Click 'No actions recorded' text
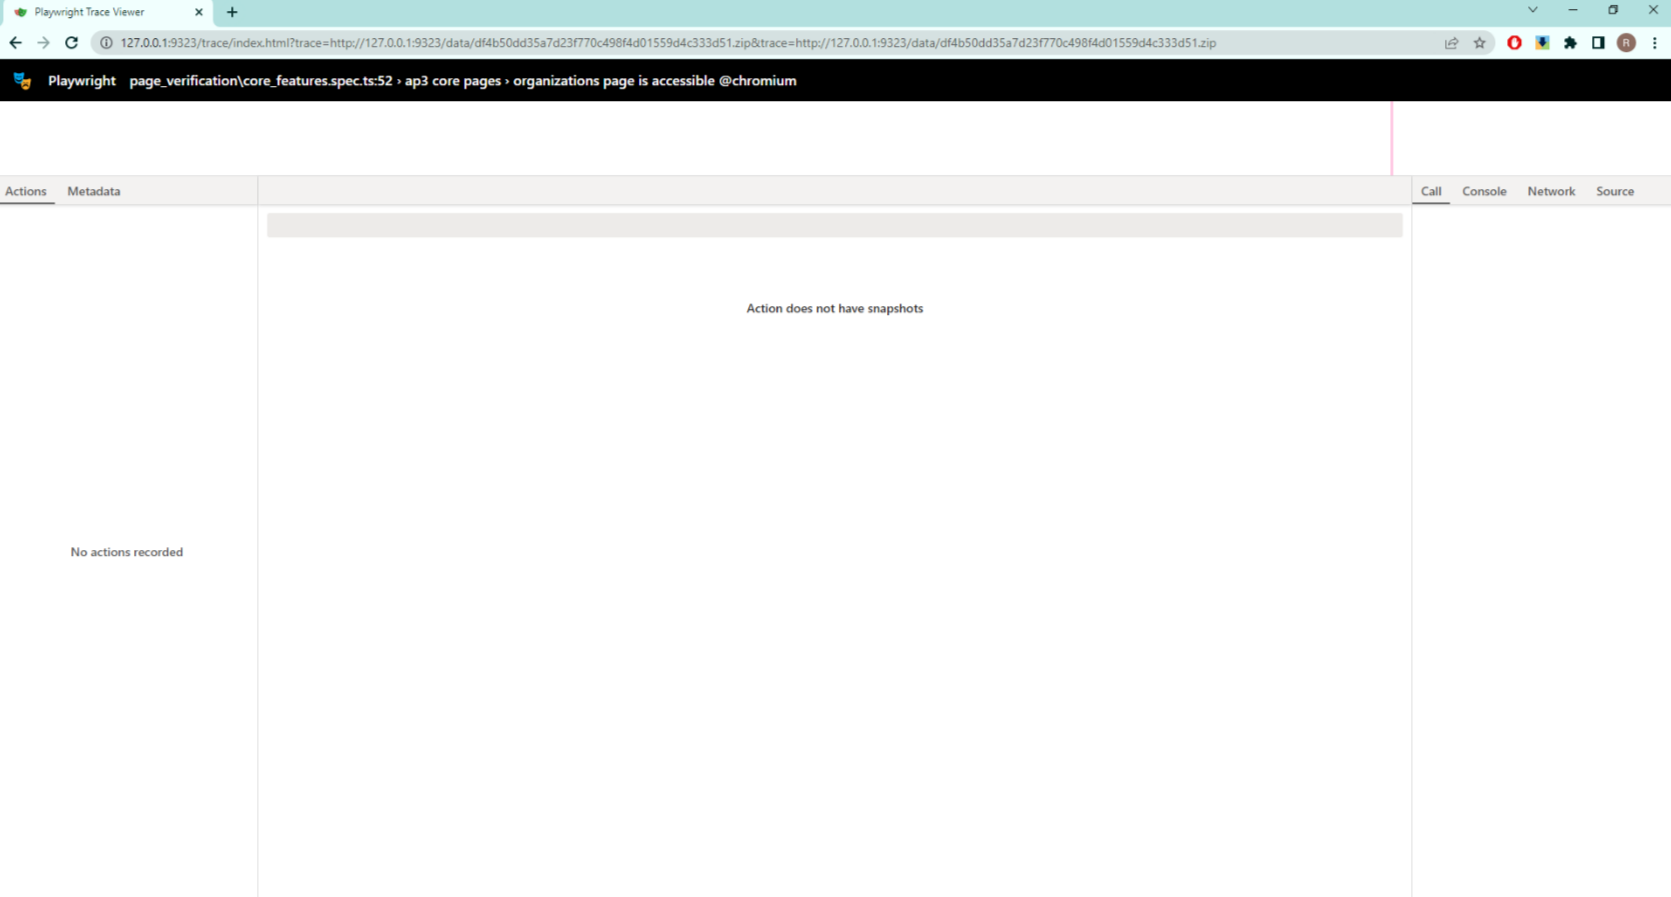The height and width of the screenshot is (897, 1671). (127, 552)
